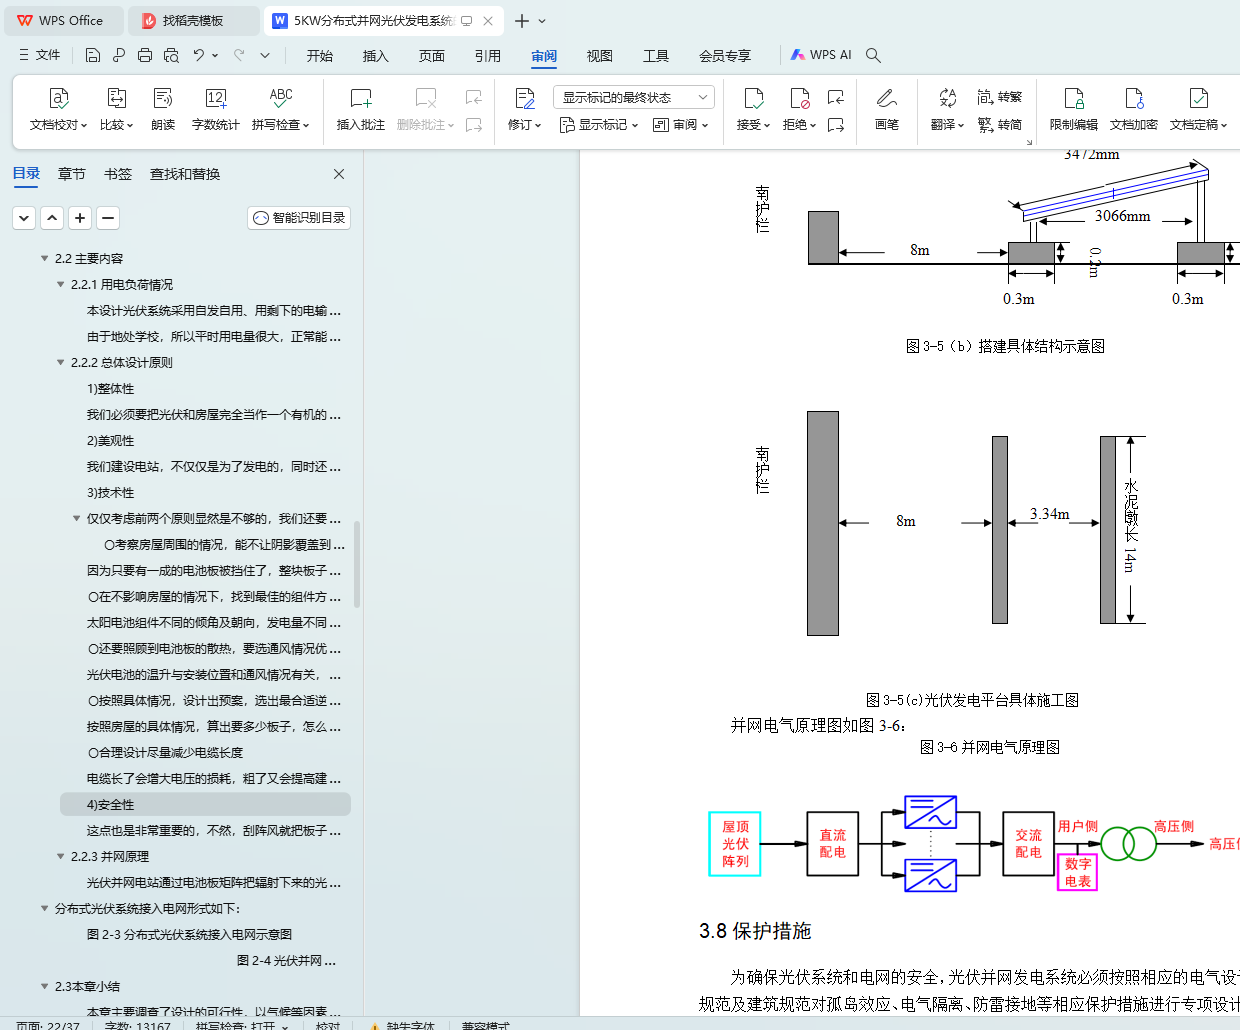
Task: Open the 显示标记 dropdown
Action: [x=599, y=125]
